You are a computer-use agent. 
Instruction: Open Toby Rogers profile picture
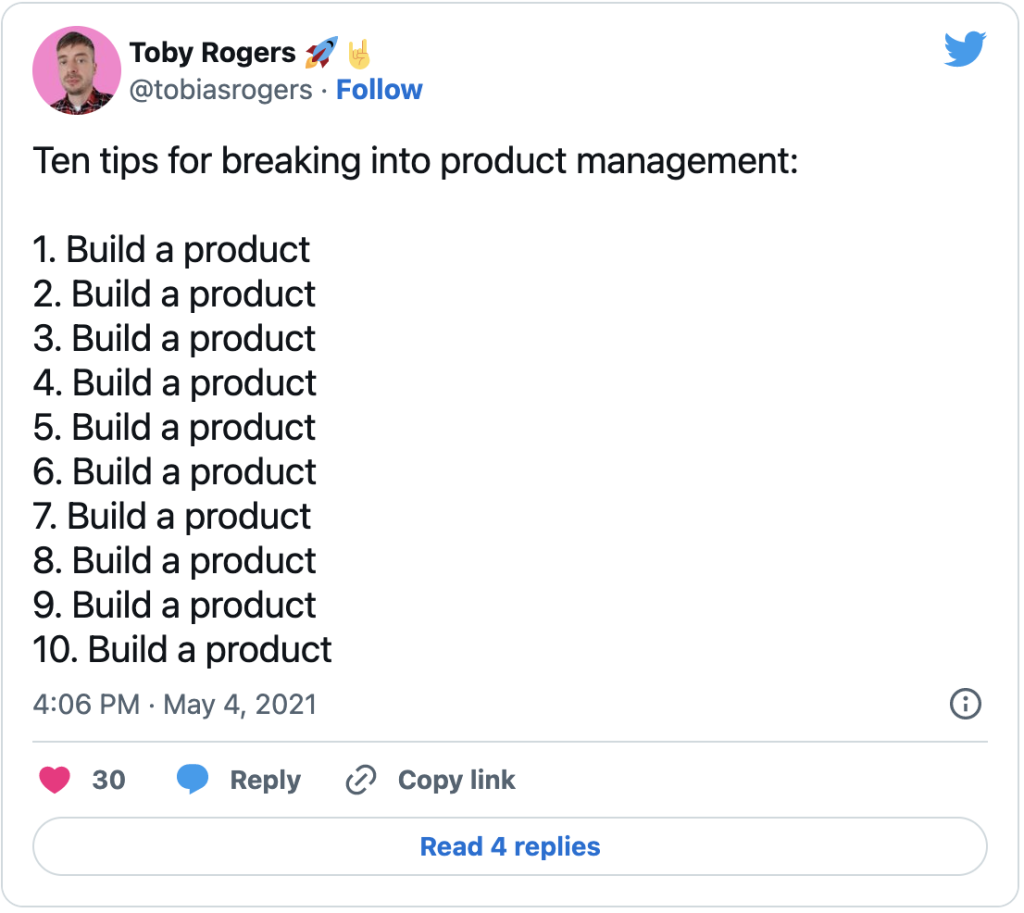click(77, 71)
